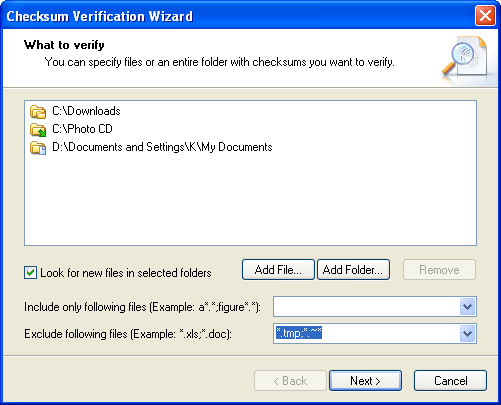Click the Add File... button
501x405 pixels.
(278, 270)
